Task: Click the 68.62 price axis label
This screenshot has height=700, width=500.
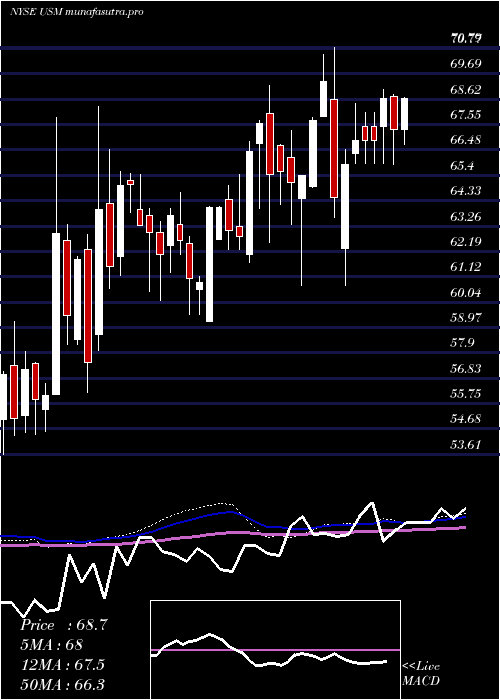Action: (x=466, y=90)
